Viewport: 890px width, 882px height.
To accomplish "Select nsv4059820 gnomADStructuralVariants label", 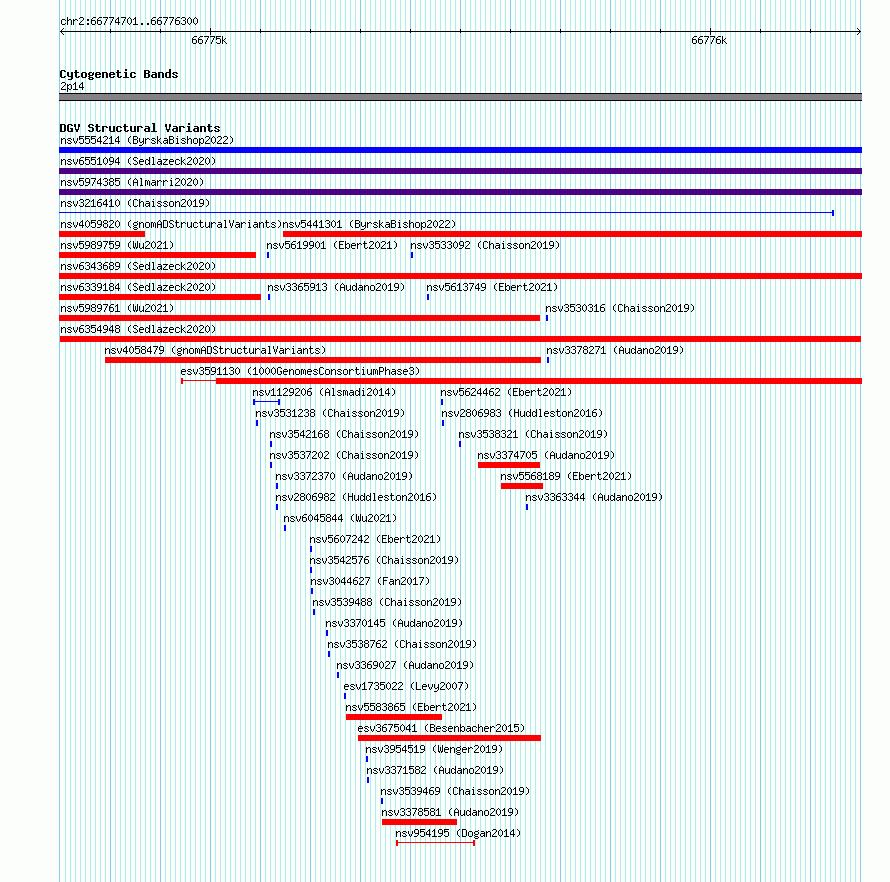I will (171, 224).
